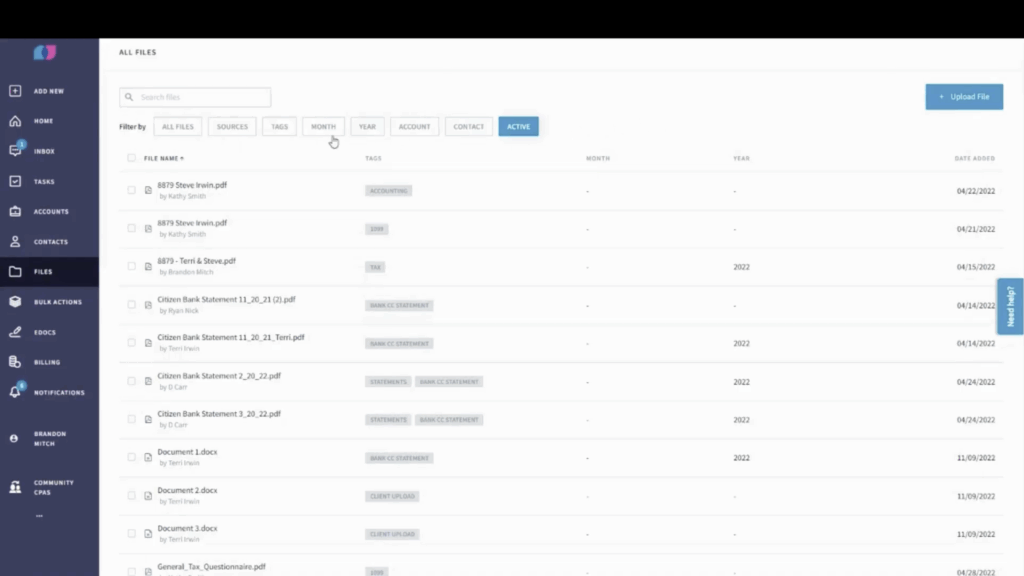Check the box for Document 1.docx

coord(131,457)
